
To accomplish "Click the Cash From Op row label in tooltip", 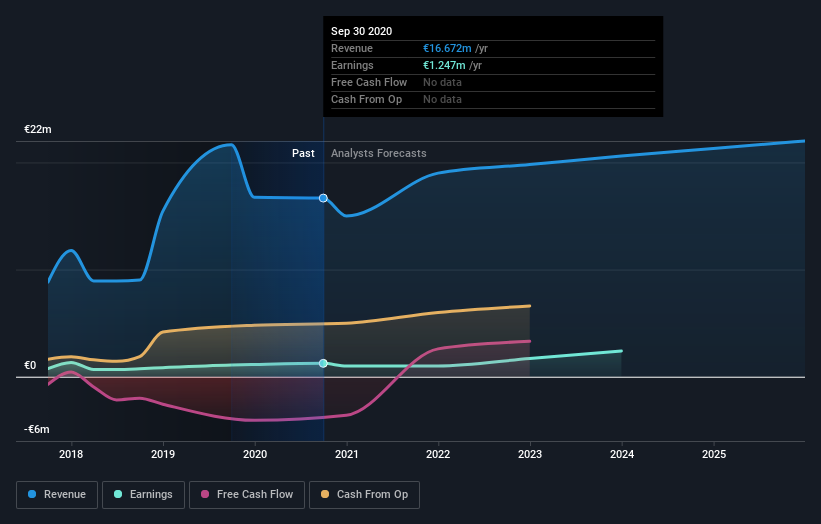I will 367,99.
